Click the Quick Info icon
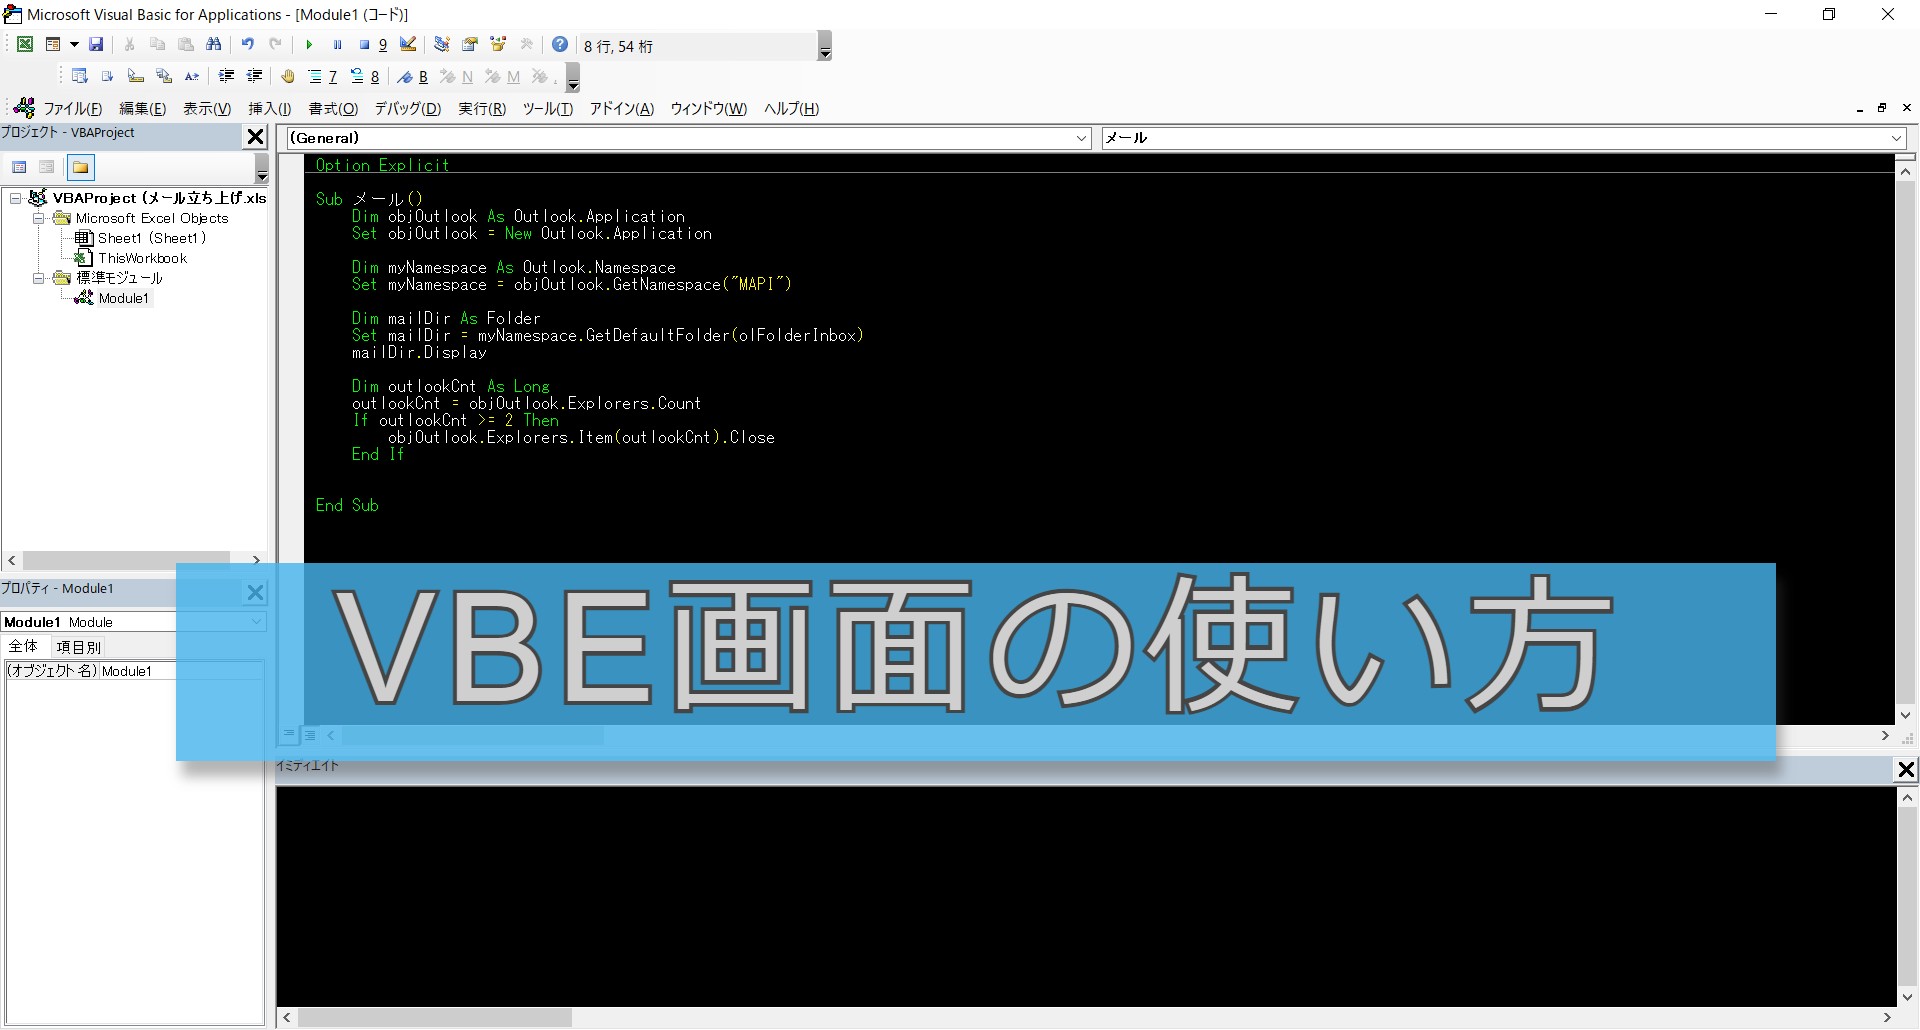 pyautogui.click(x=136, y=77)
